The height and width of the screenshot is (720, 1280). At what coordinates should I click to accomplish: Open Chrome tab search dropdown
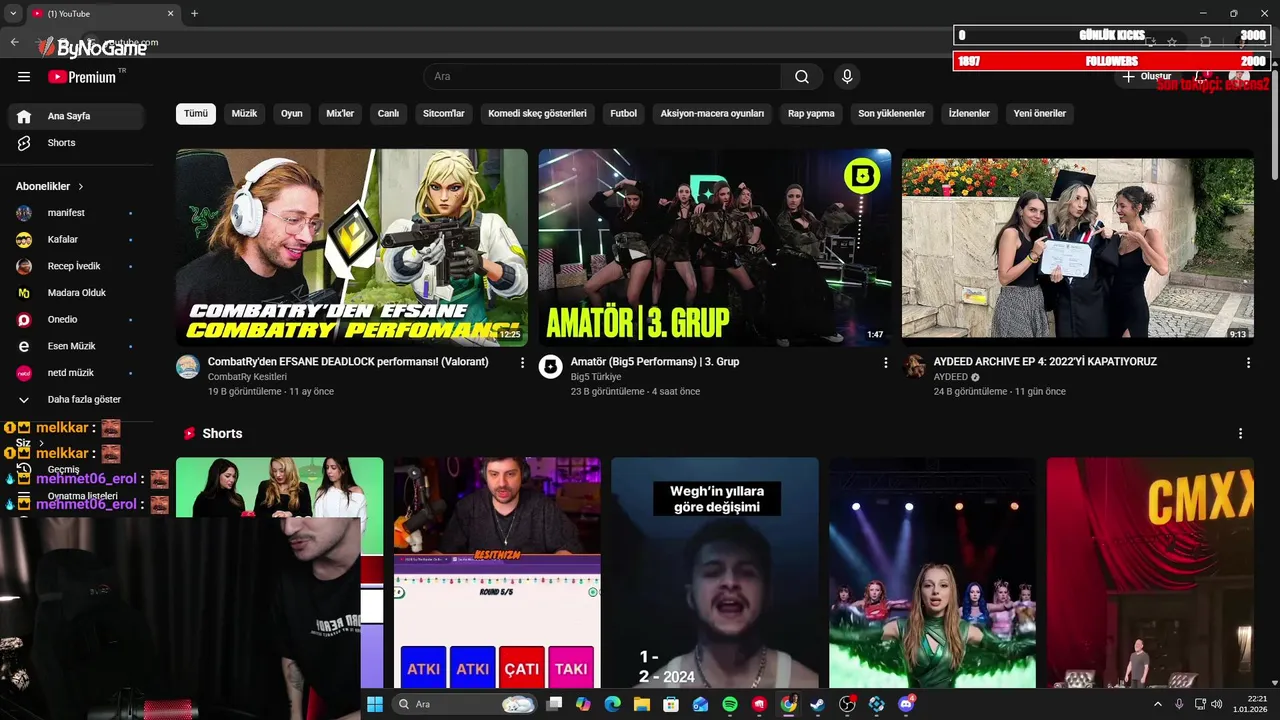tap(13, 13)
